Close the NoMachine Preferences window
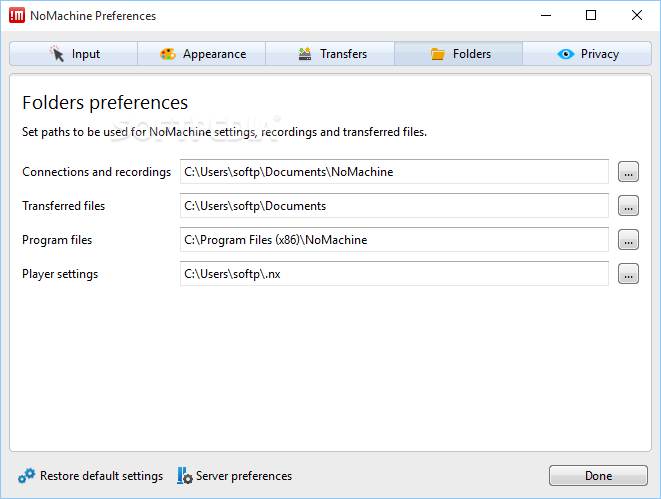This screenshot has width=661, height=499. [637, 16]
